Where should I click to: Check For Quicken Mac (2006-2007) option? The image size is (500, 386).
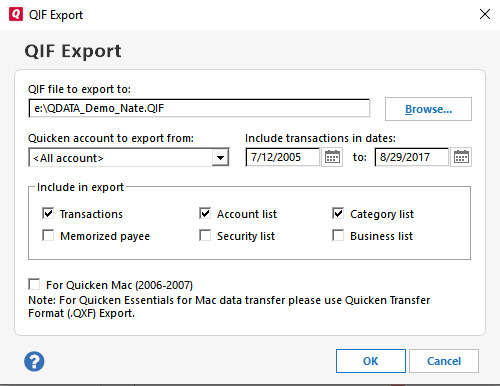[x=34, y=284]
